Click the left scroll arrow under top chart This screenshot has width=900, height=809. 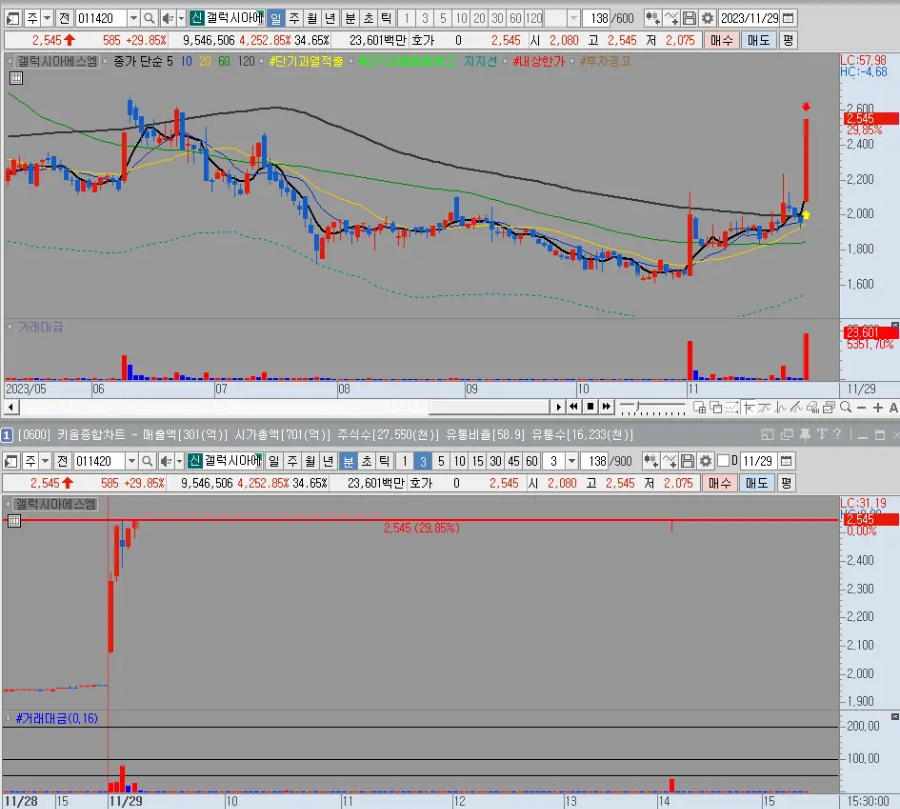click(x=11, y=408)
